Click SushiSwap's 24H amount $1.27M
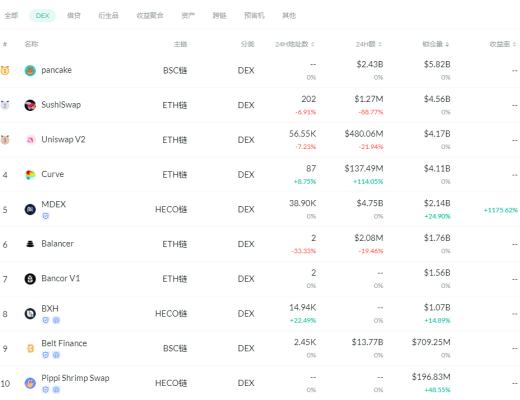520x400 pixels. [369, 99]
